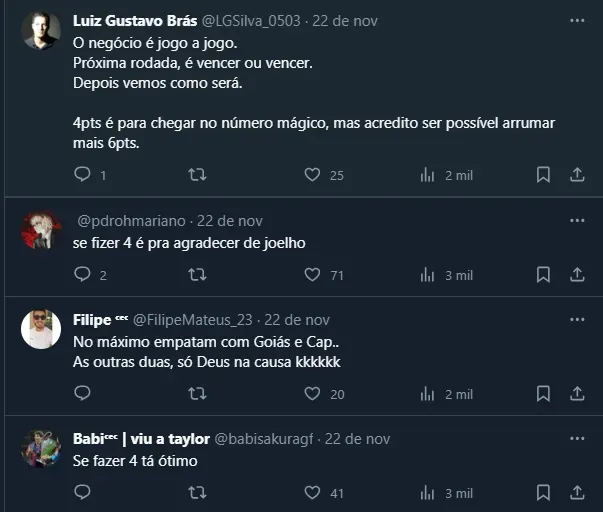This screenshot has width=603, height=512.
Task: View analytics on Babi's tweet
Action: pyautogui.click(x=428, y=492)
